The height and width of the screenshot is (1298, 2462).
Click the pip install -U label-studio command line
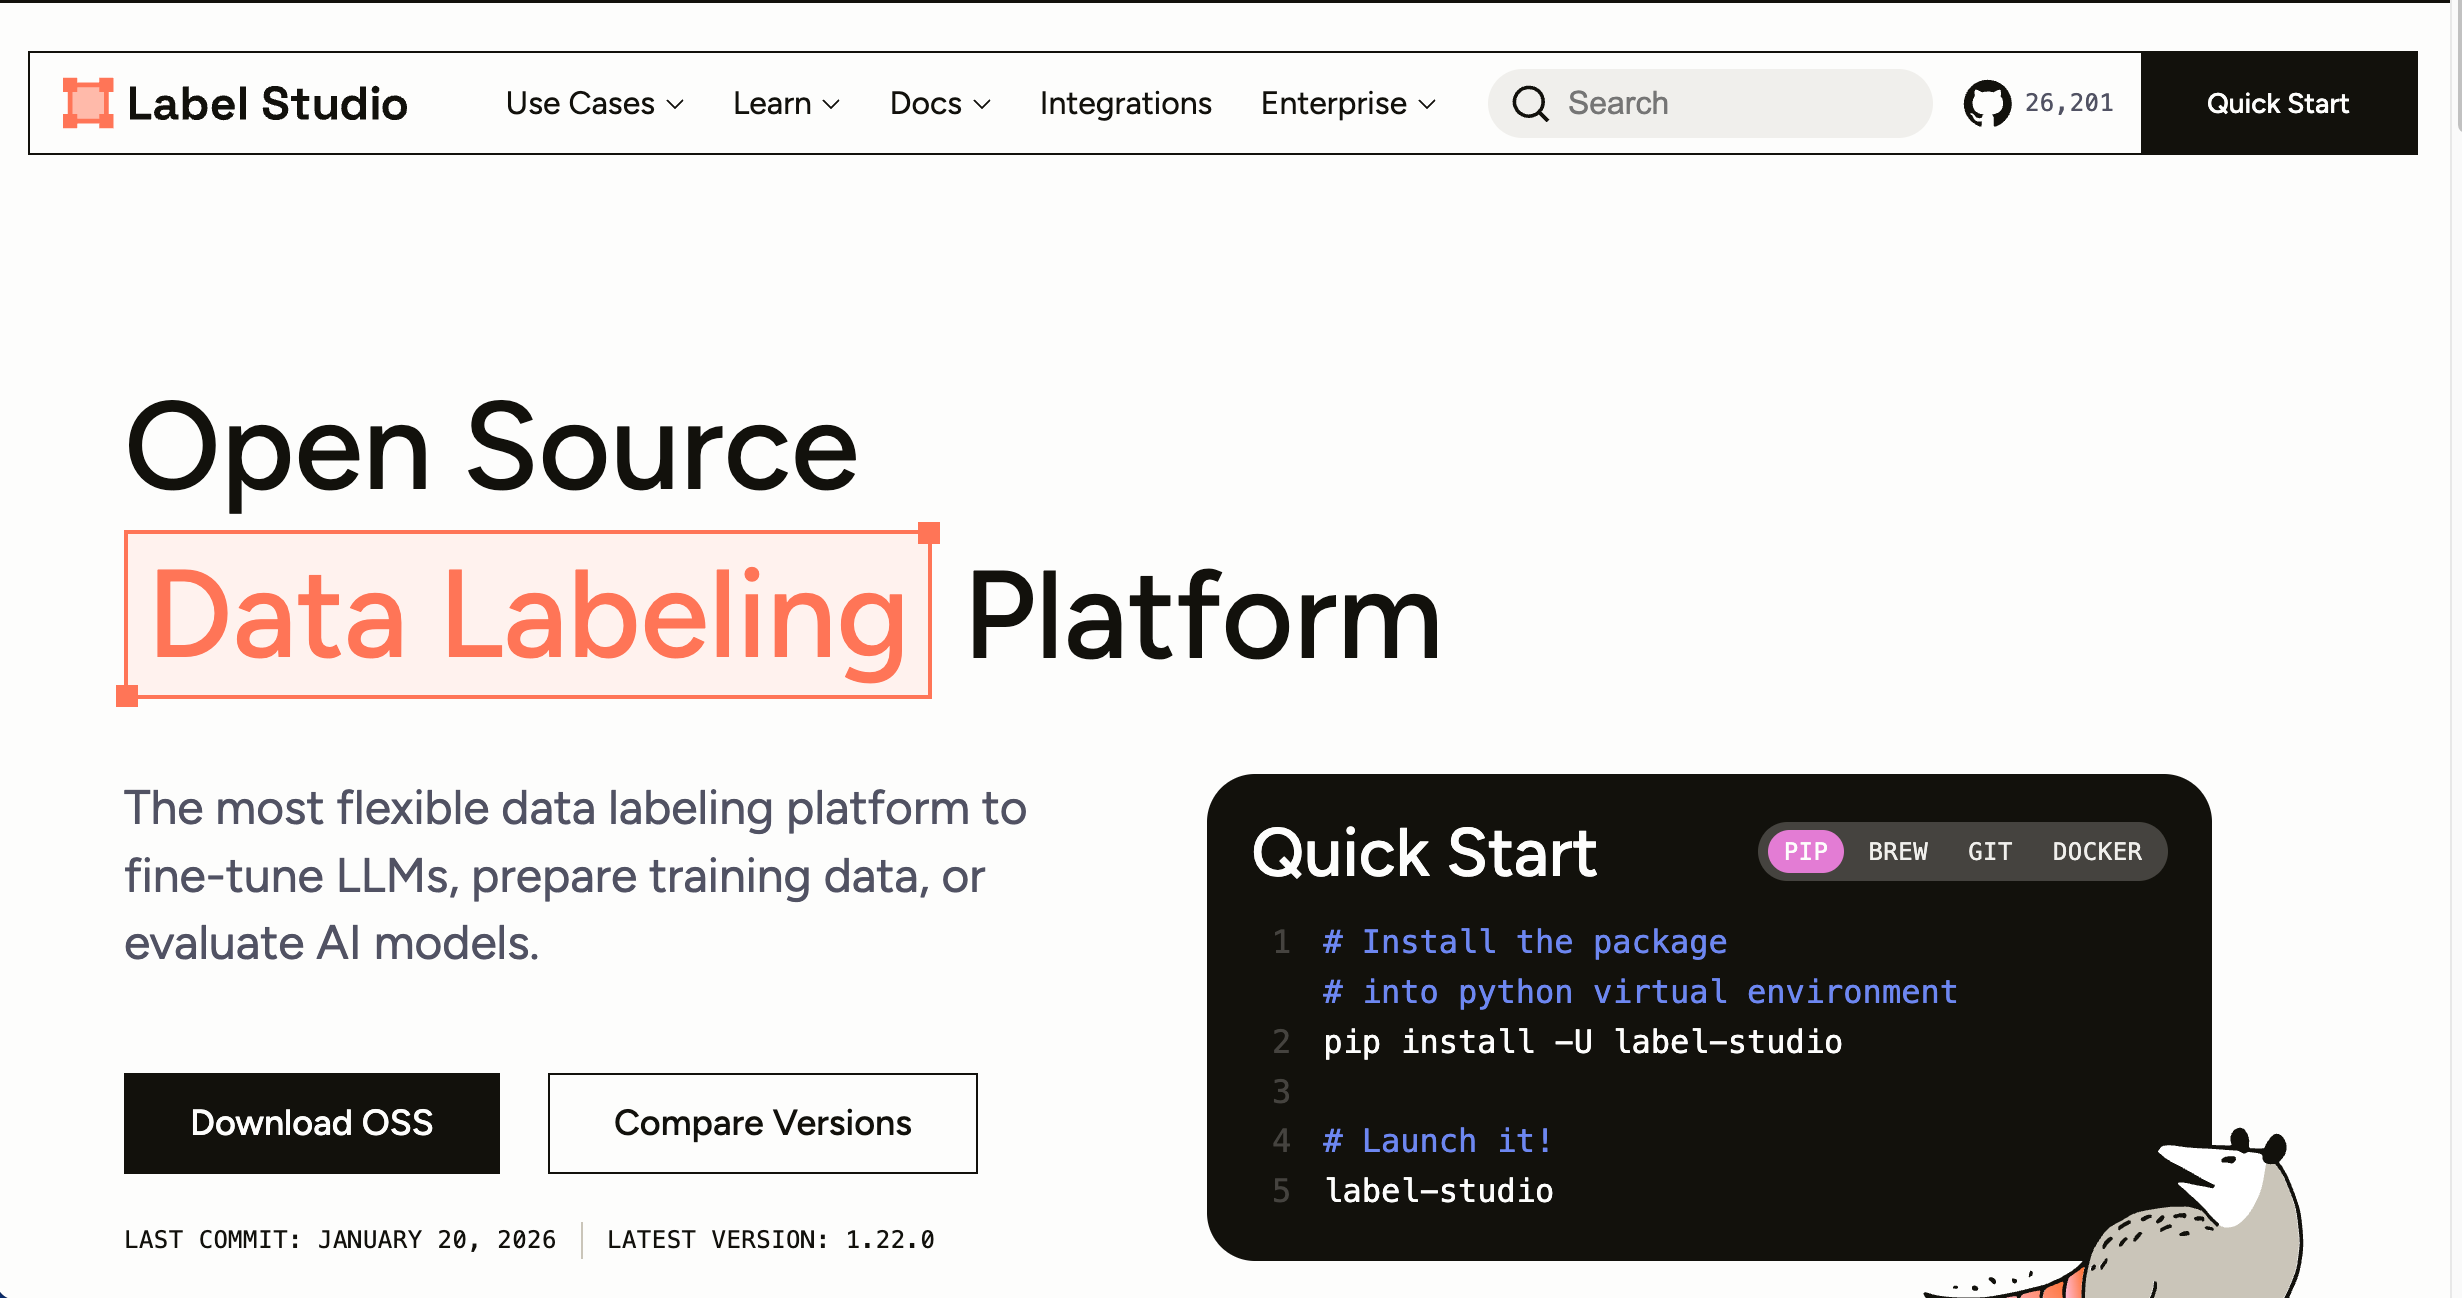tap(1582, 1042)
